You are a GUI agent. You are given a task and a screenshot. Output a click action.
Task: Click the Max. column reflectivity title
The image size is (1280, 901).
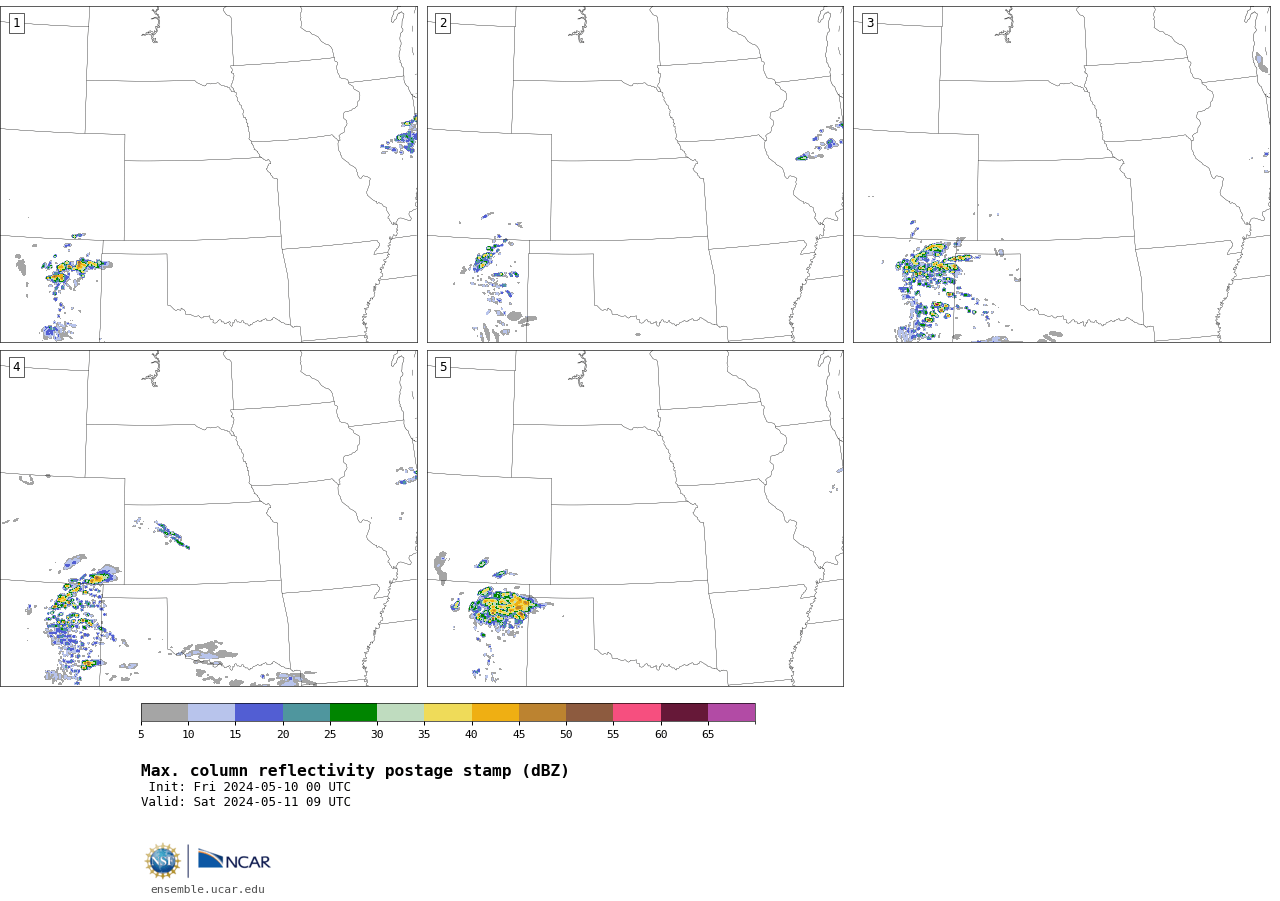355,771
